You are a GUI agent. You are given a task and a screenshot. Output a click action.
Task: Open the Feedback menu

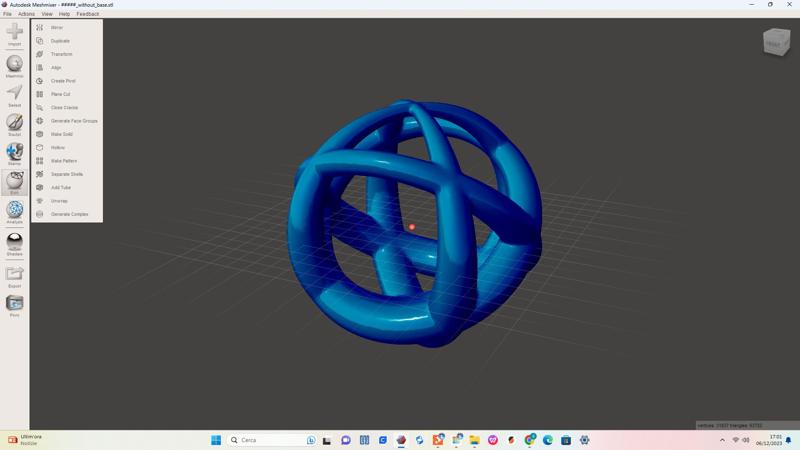pyautogui.click(x=88, y=14)
